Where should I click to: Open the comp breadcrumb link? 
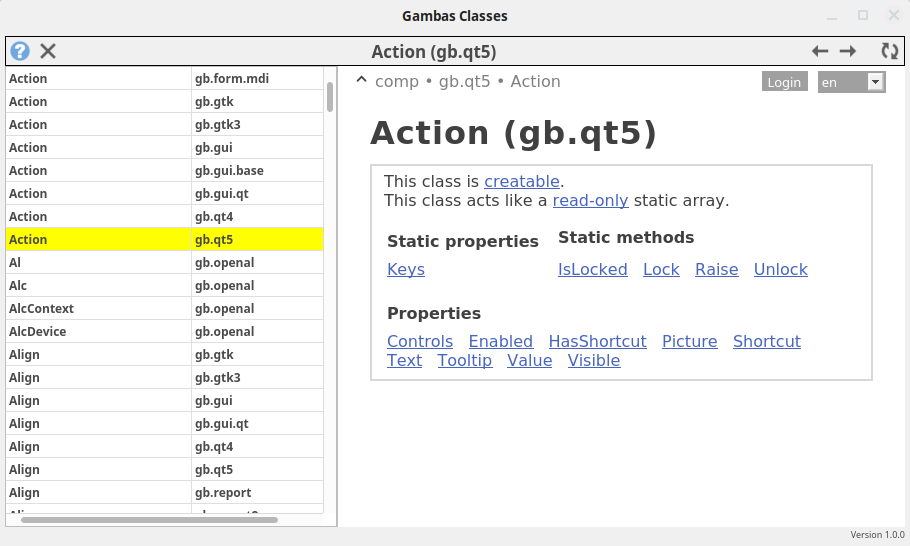click(396, 82)
